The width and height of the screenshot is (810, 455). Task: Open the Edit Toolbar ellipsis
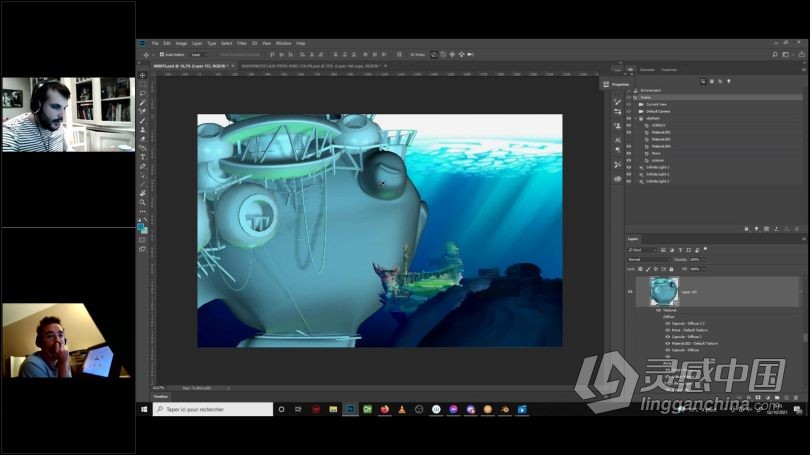[x=143, y=211]
